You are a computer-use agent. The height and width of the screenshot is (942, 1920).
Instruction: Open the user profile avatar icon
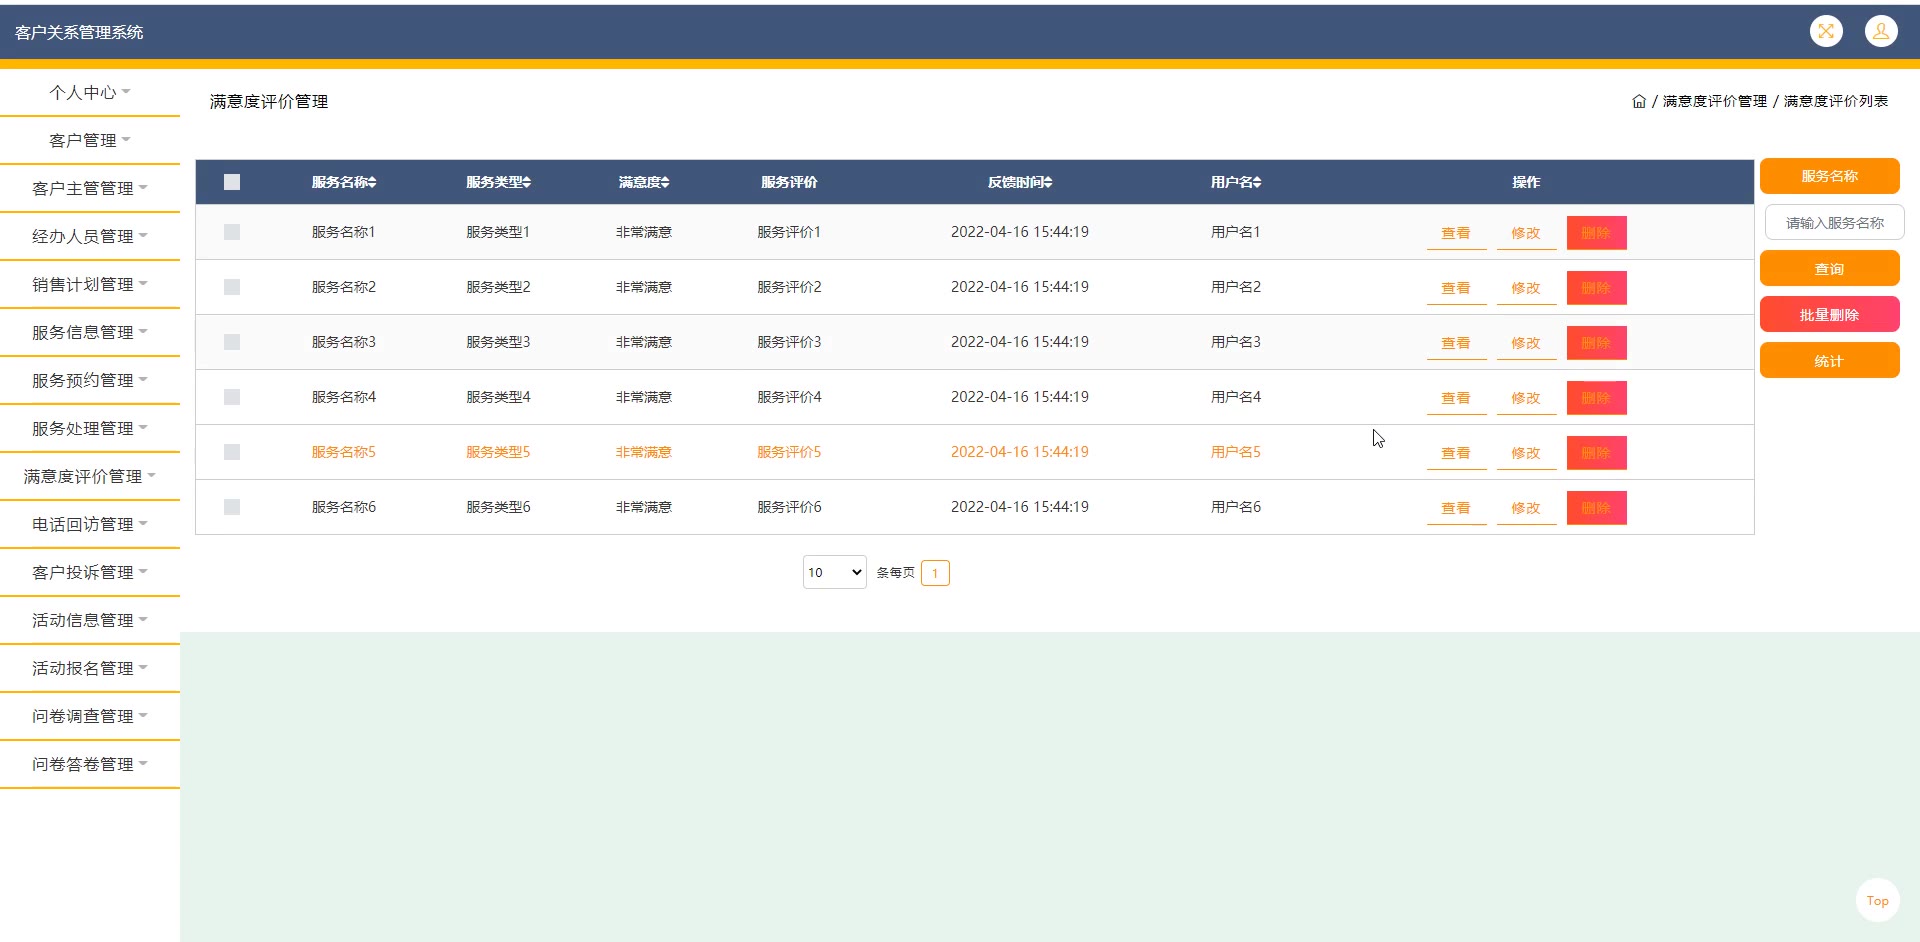1880,31
